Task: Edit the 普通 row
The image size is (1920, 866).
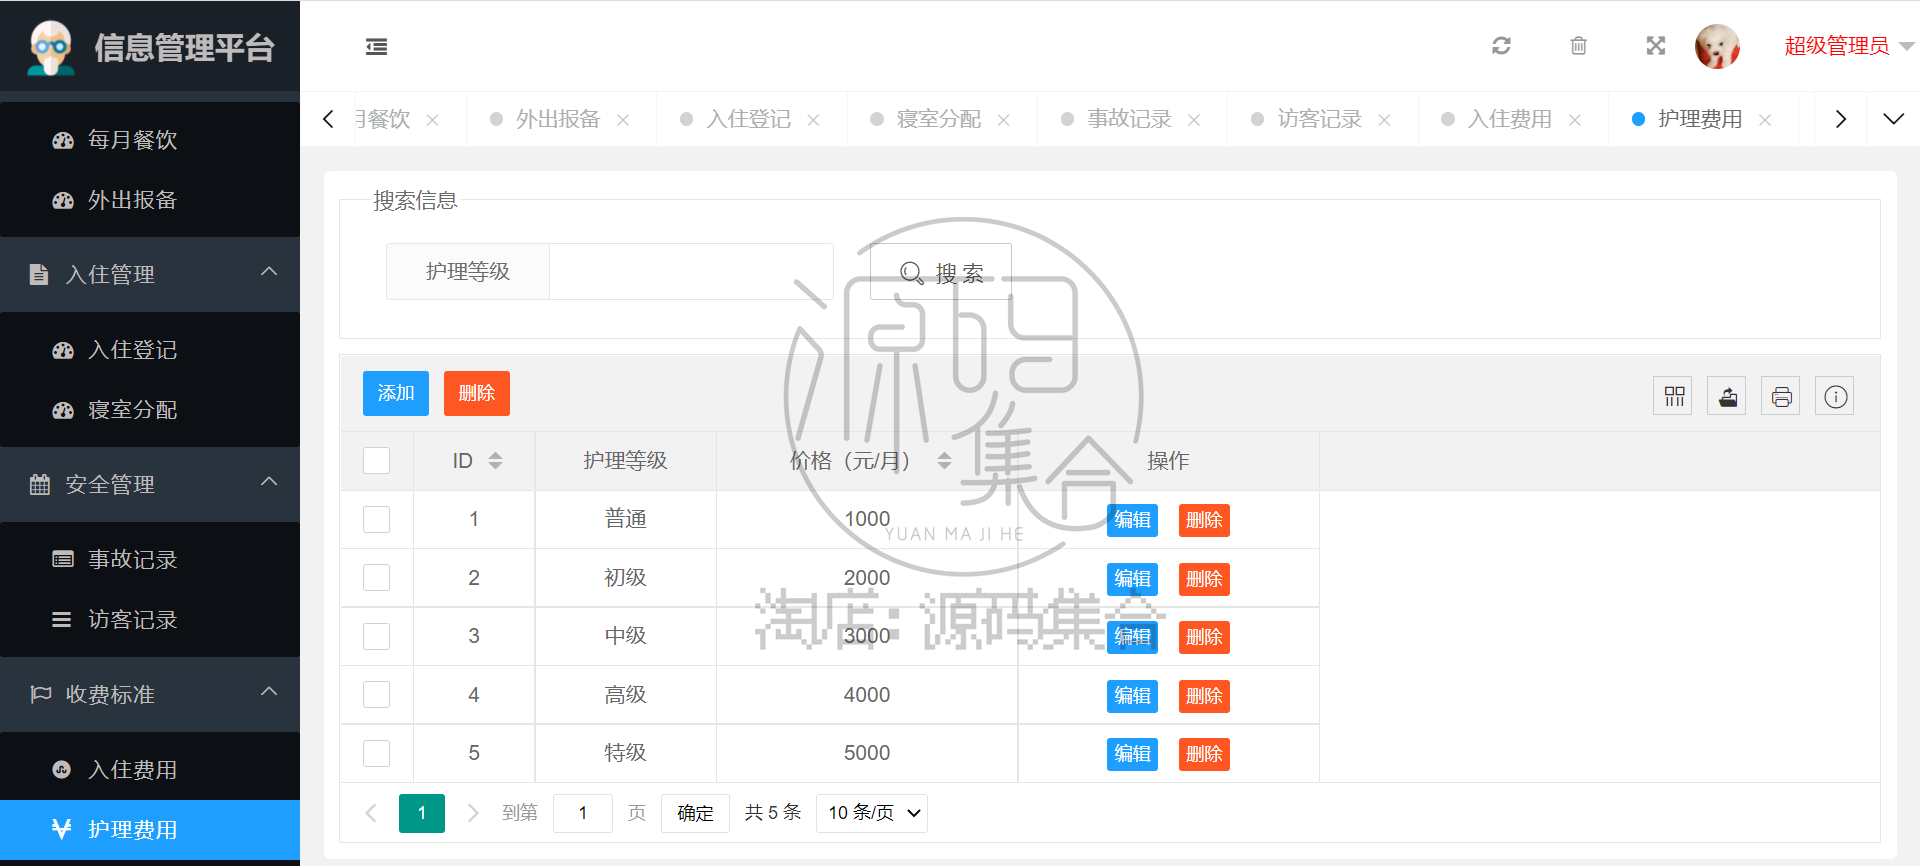Action: click(x=1132, y=520)
